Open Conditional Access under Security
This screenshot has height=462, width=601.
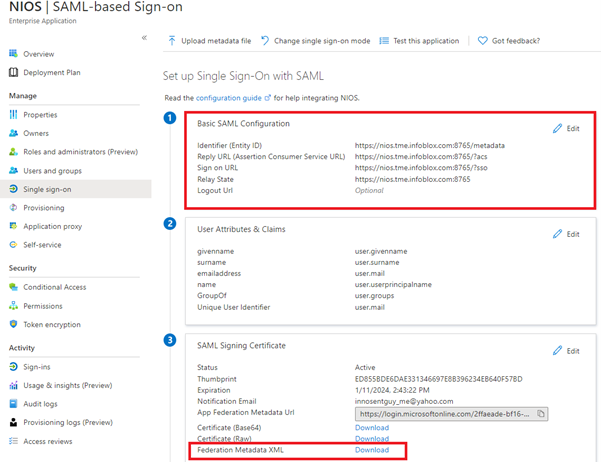click(x=55, y=287)
